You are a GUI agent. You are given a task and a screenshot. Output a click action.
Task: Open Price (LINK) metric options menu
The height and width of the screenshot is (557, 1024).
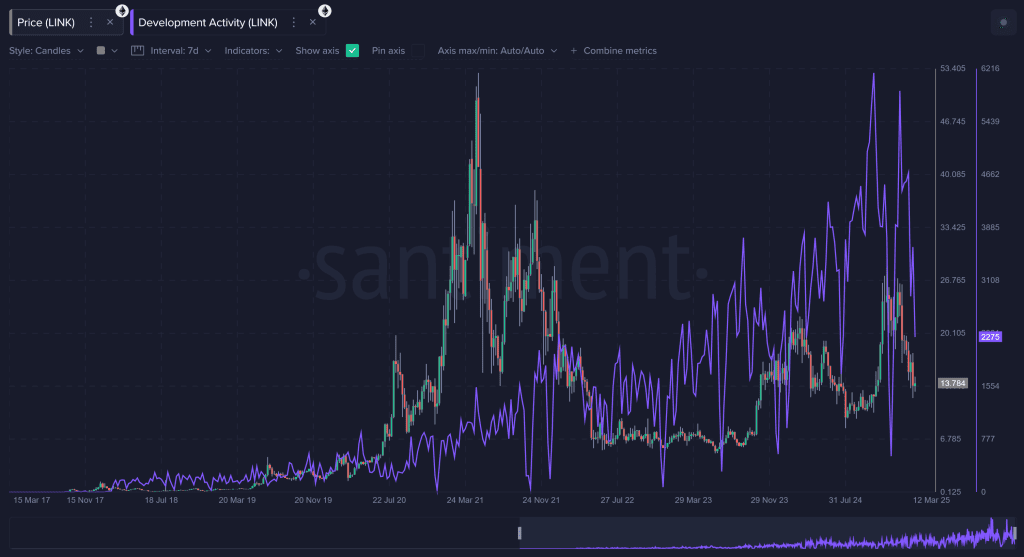click(x=92, y=22)
